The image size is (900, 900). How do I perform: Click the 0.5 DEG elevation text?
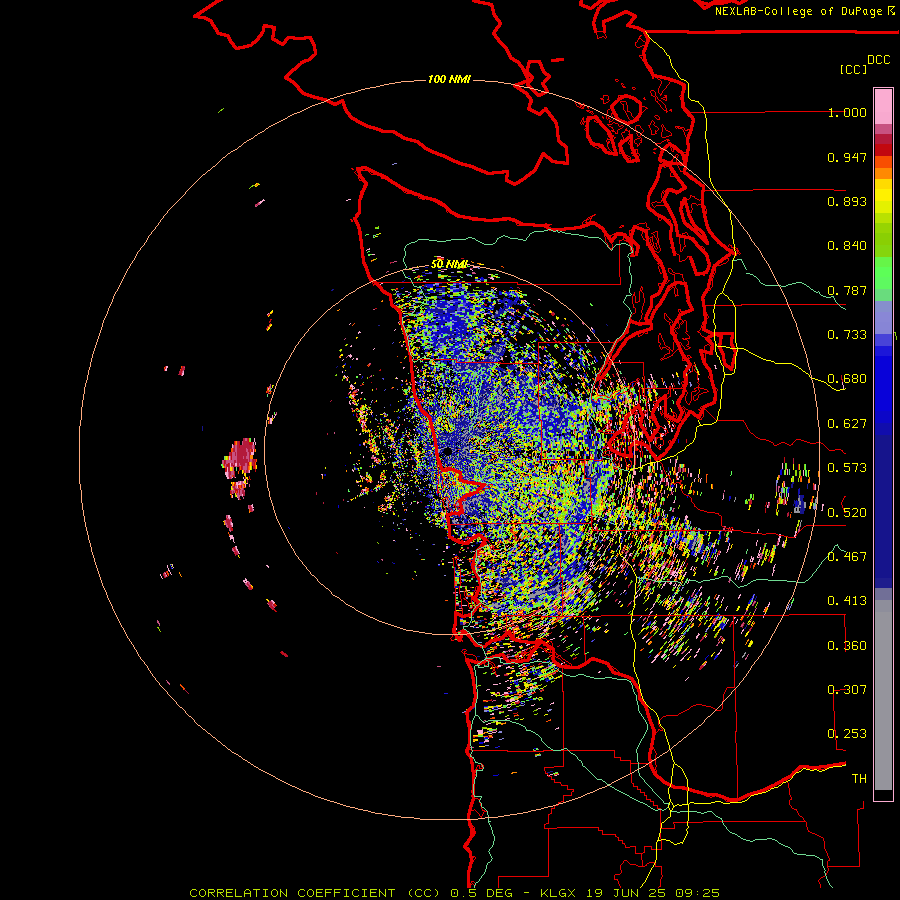point(481,893)
